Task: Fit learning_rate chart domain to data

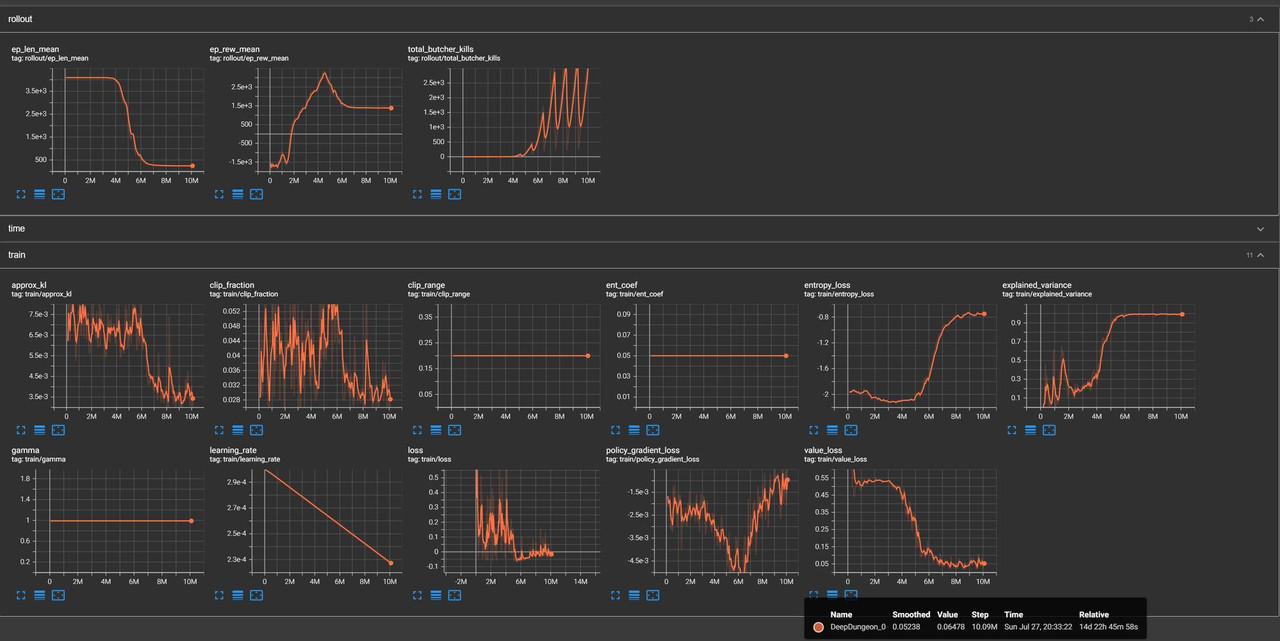Action: (256, 595)
